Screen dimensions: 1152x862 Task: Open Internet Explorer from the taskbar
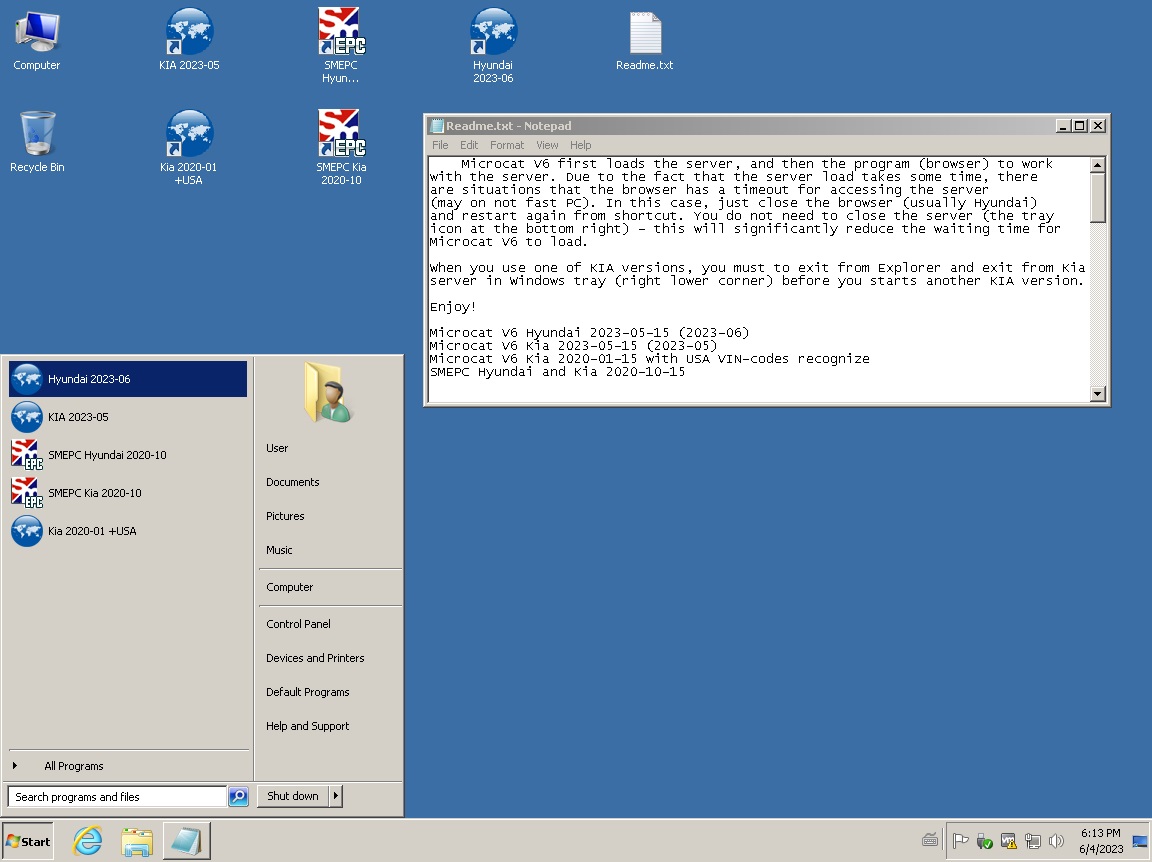coord(87,841)
